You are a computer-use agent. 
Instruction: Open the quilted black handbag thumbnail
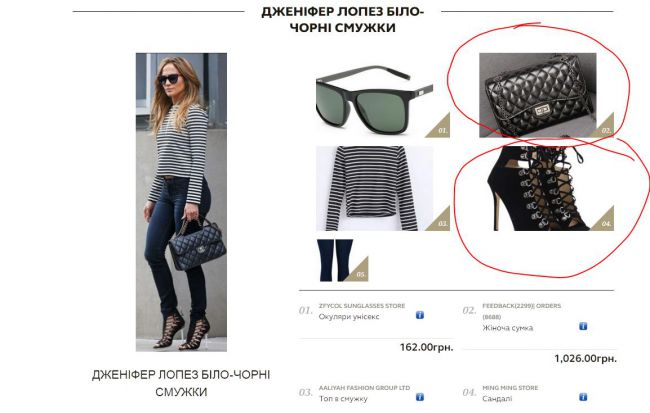click(538, 95)
